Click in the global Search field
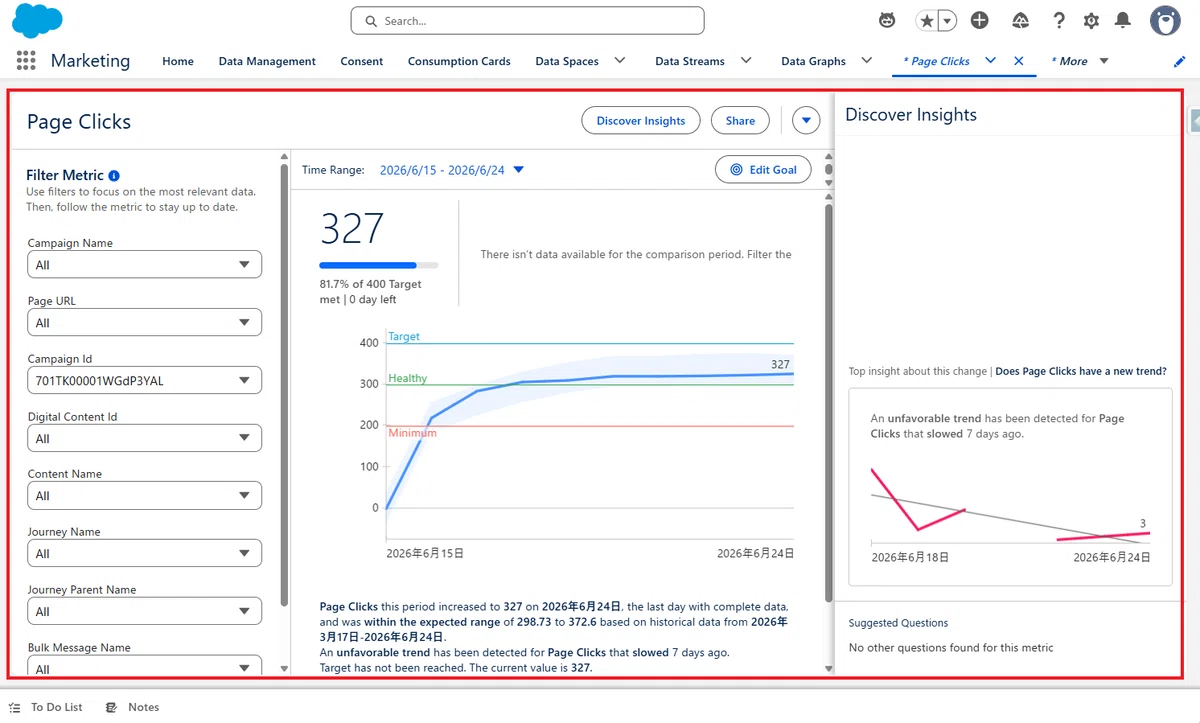1200x723 pixels. tap(527, 20)
